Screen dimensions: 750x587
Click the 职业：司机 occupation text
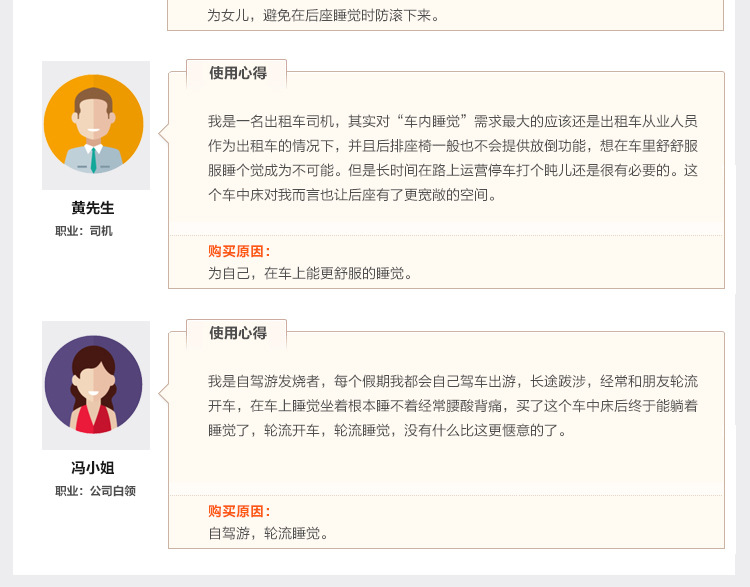click(x=84, y=231)
